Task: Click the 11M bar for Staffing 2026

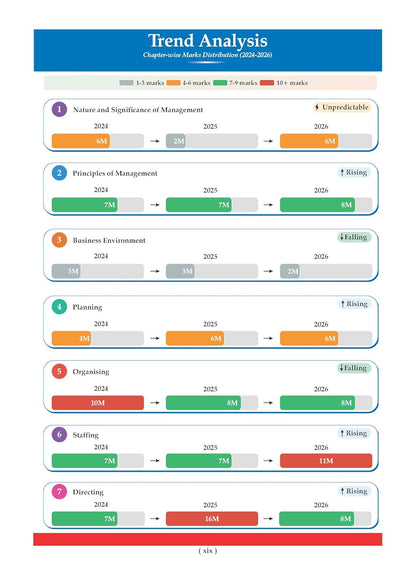Action: point(326,461)
